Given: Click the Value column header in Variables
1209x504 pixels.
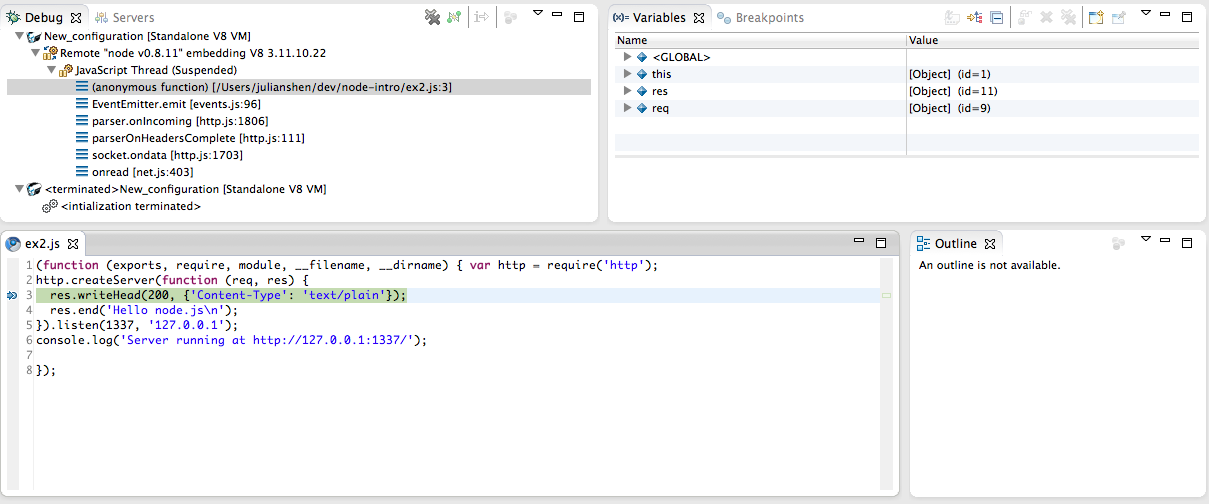Looking at the screenshot, I should (x=1053, y=40).
